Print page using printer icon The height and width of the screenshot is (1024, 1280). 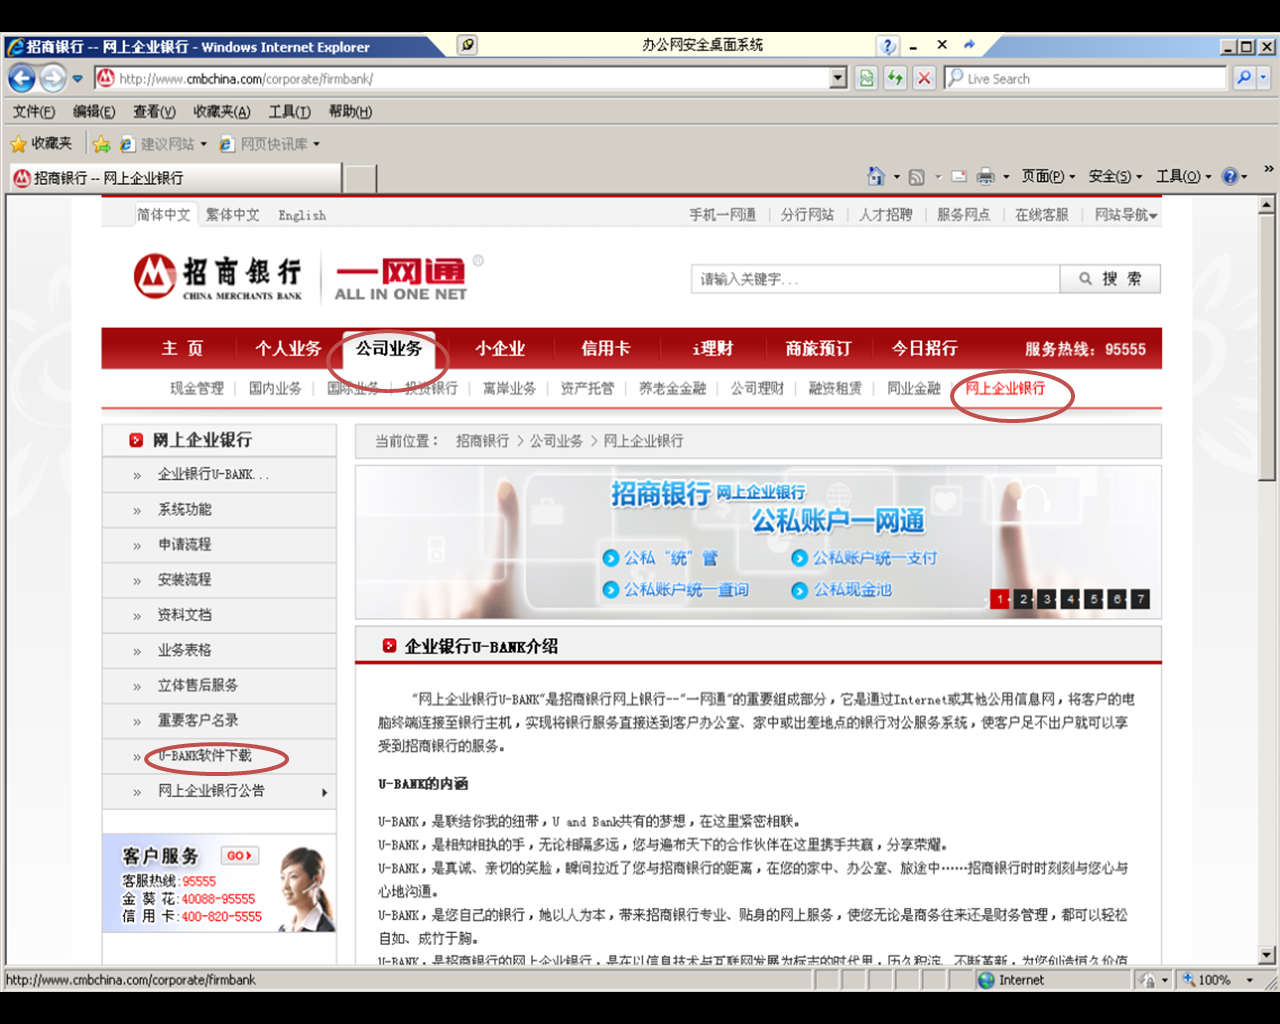coord(986,177)
